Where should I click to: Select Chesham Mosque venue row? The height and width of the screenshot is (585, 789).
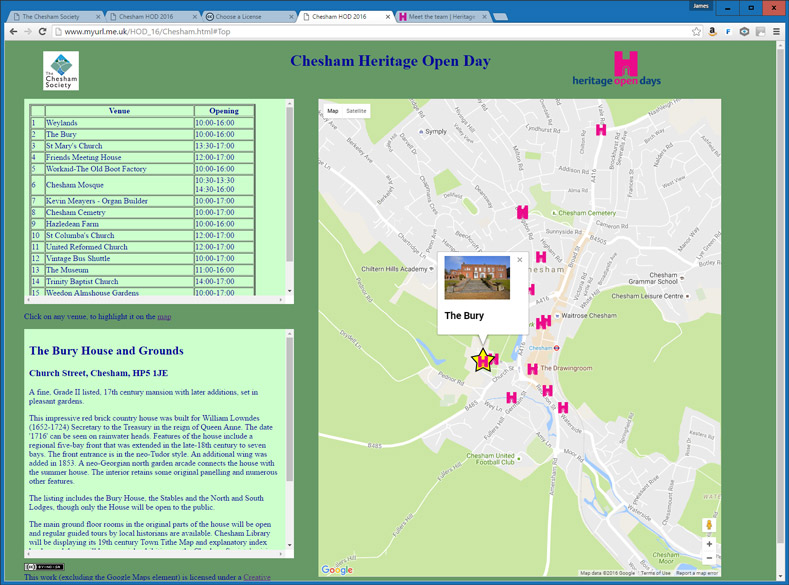click(x=142, y=185)
